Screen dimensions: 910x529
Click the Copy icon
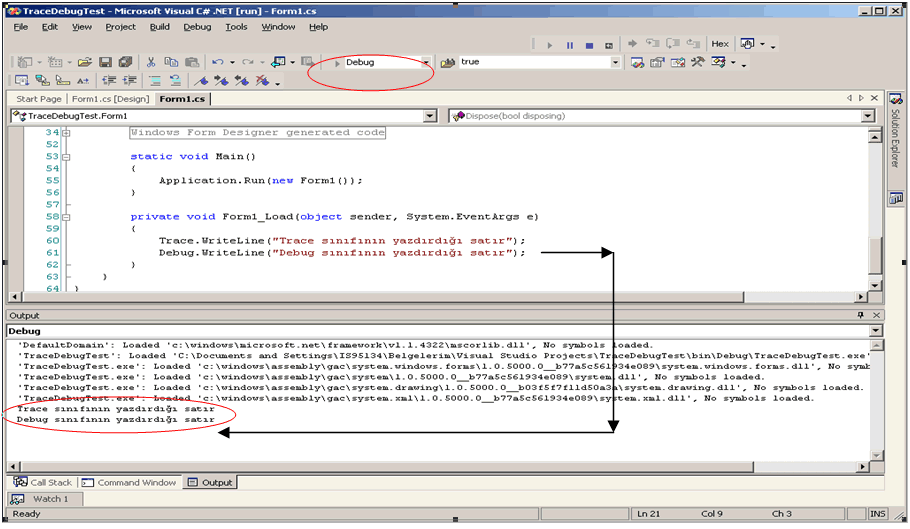pyautogui.click(x=171, y=62)
